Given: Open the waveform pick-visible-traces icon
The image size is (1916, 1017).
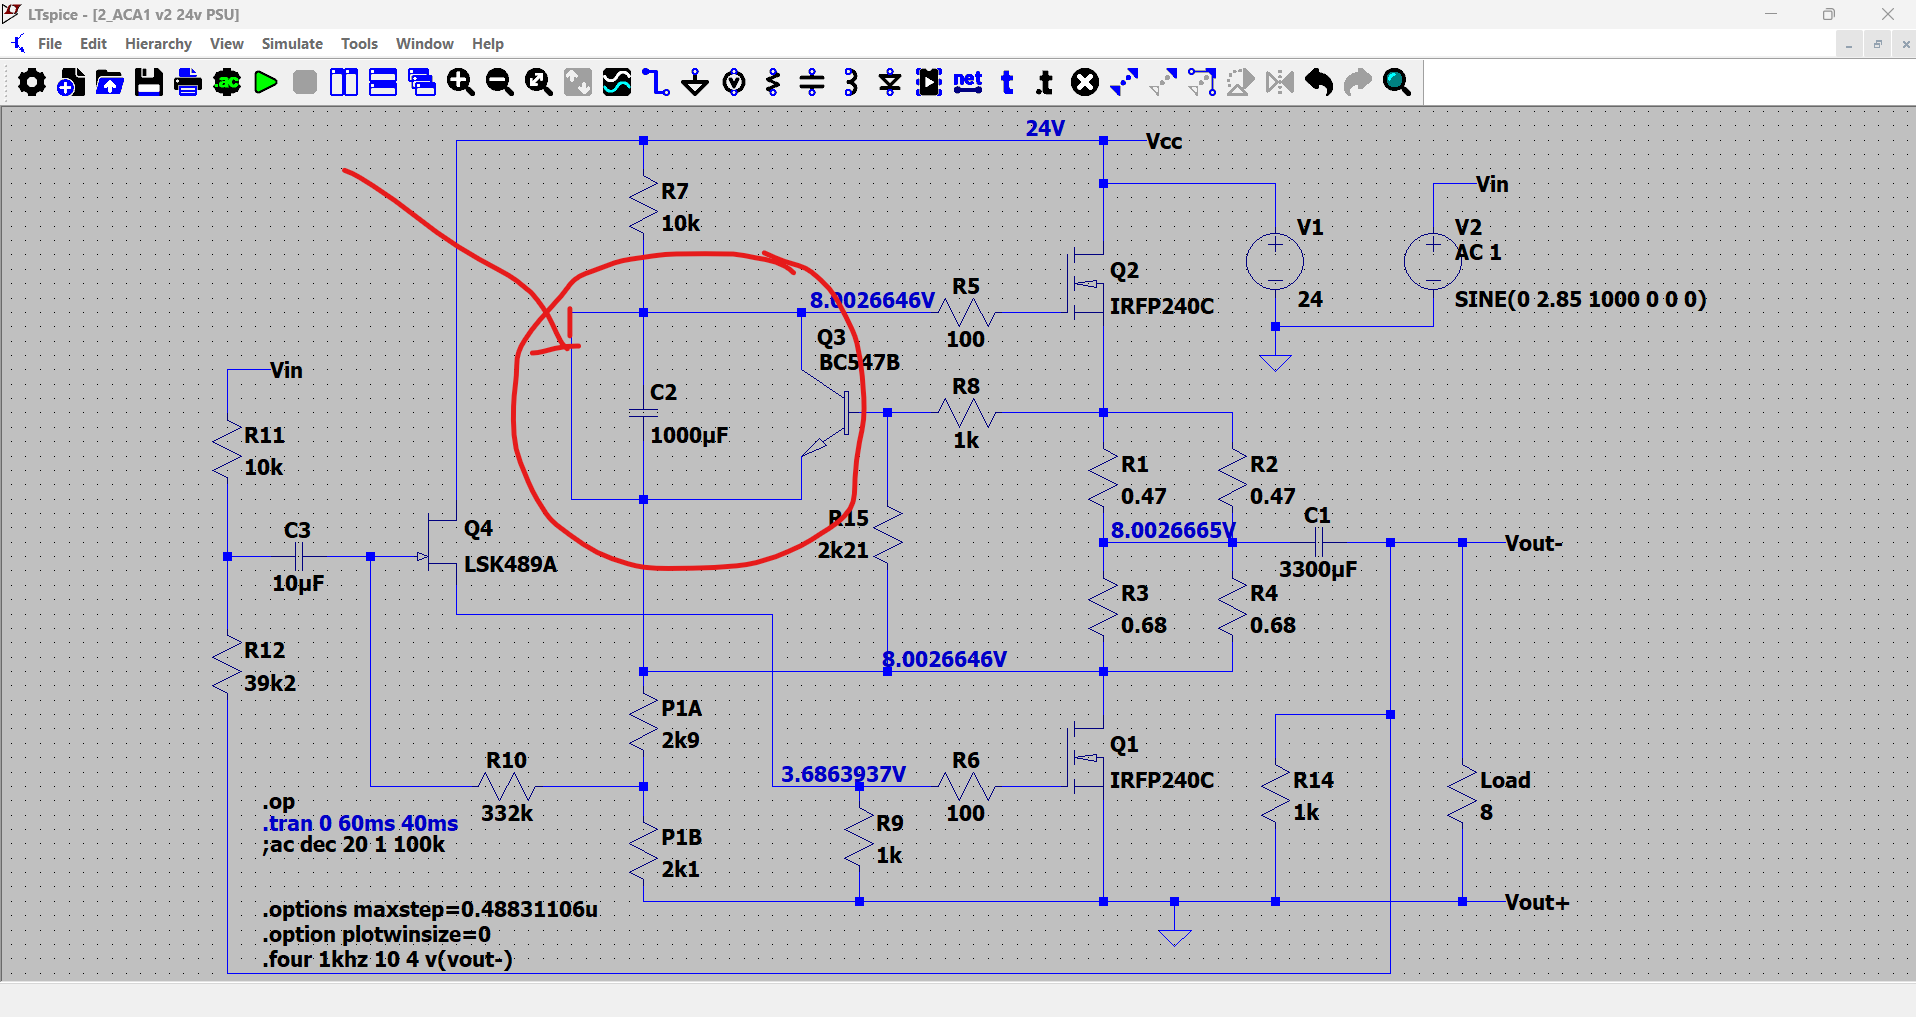Looking at the screenshot, I should click(617, 82).
